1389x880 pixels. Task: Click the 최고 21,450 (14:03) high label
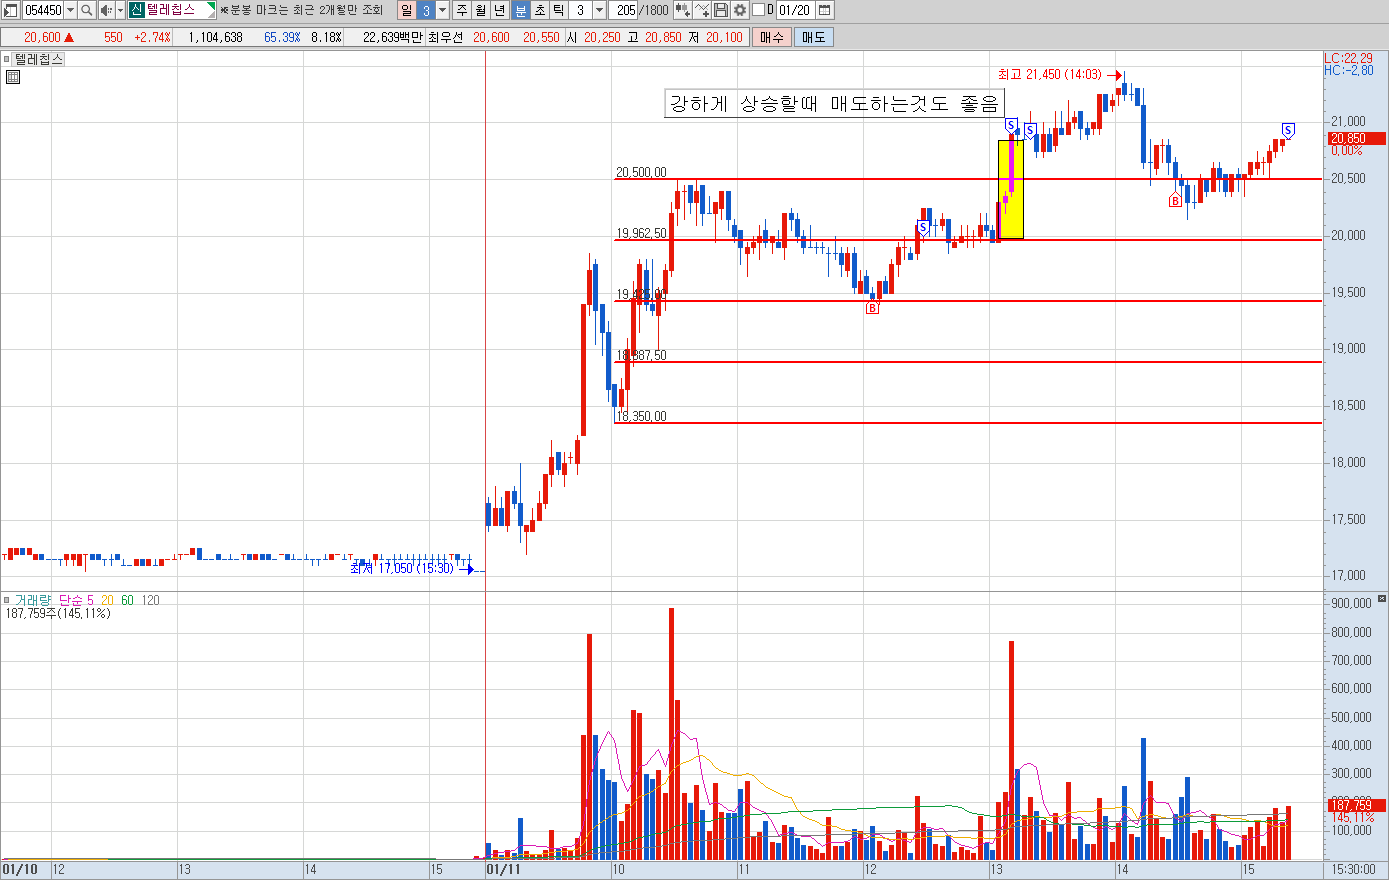click(1050, 75)
